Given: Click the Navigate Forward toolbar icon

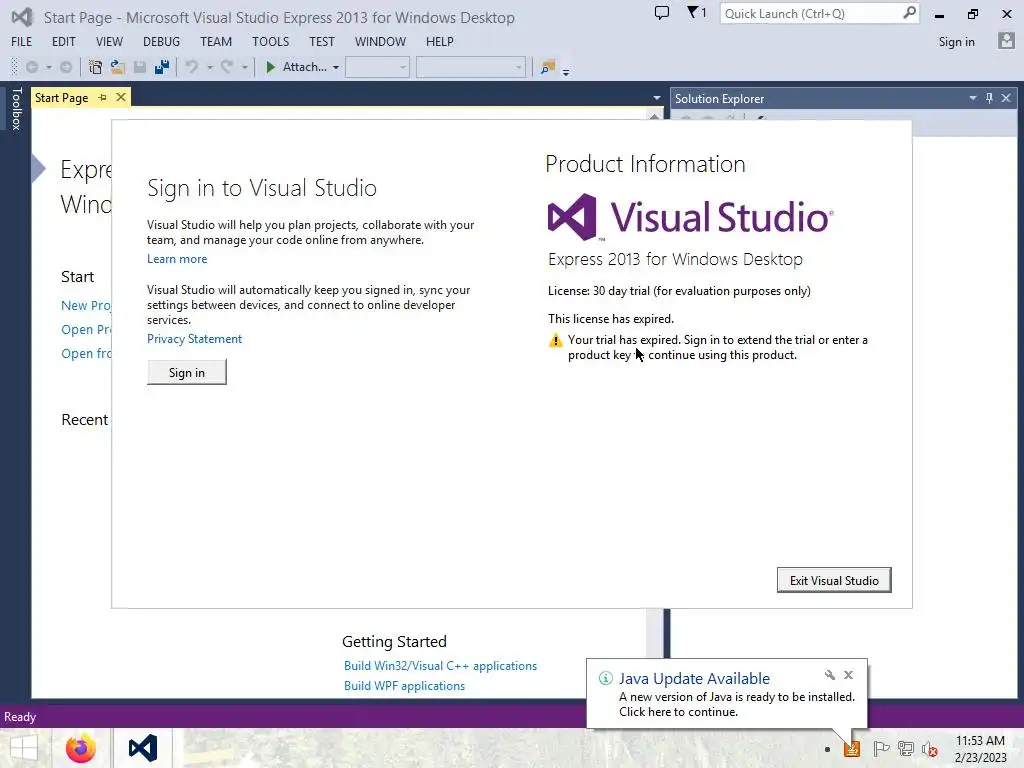Looking at the screenshot, I should coord(66,67).
